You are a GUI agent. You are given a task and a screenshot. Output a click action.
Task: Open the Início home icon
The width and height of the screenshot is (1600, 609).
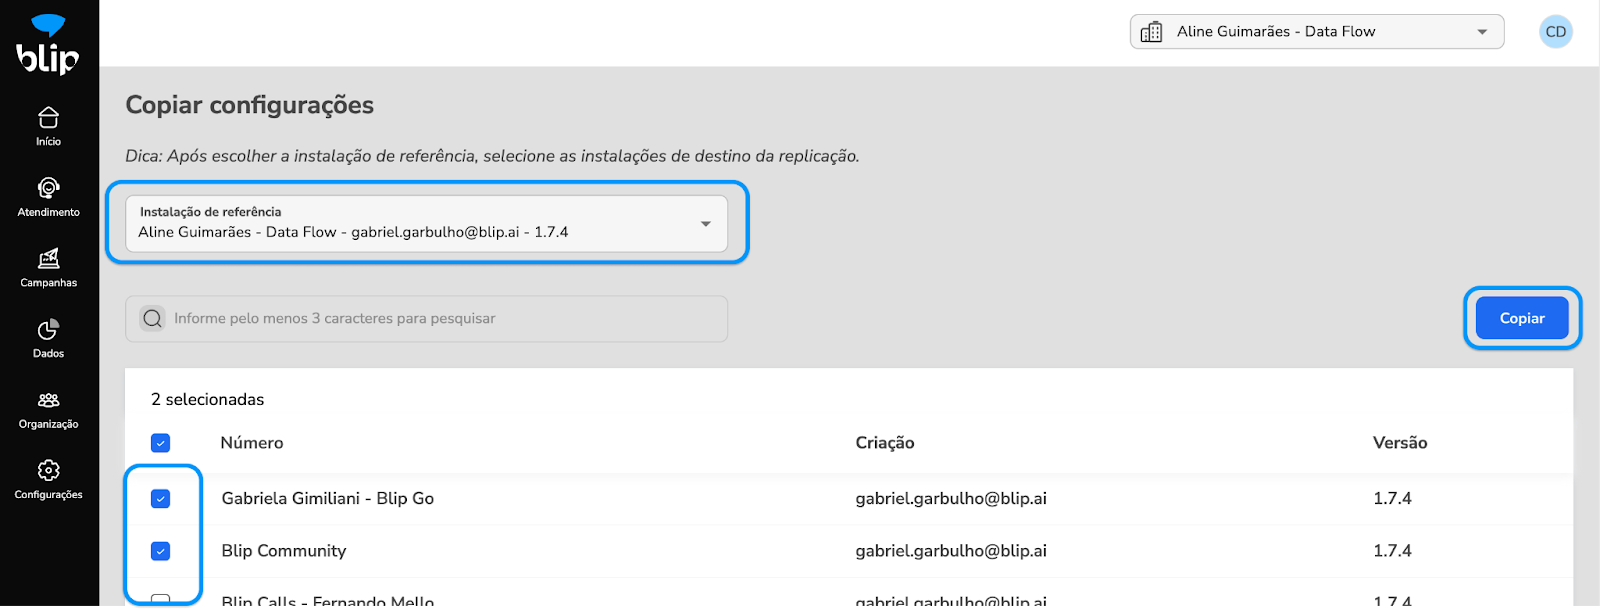click(x=48, y=118)
